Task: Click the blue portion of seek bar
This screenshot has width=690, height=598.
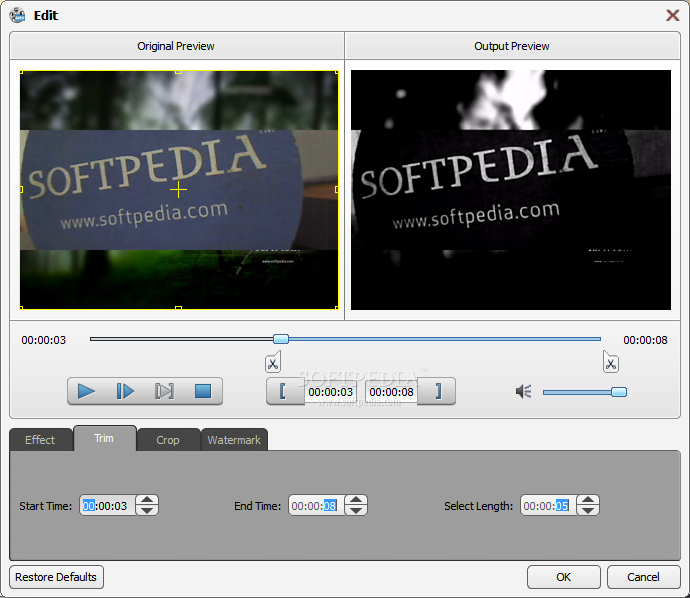Action: pos(444,339)
